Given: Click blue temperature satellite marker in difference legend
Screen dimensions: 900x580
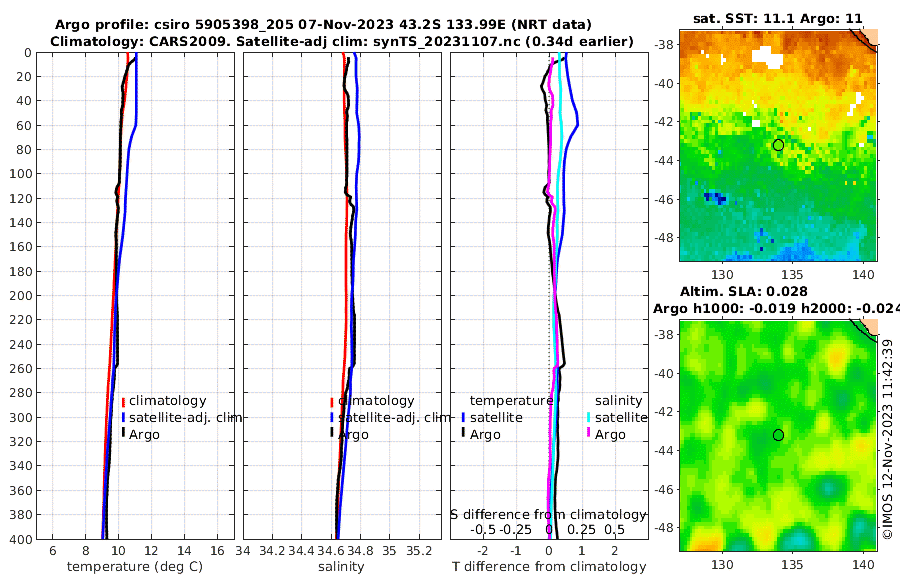Looking at the screenshot, I should 463,417.
